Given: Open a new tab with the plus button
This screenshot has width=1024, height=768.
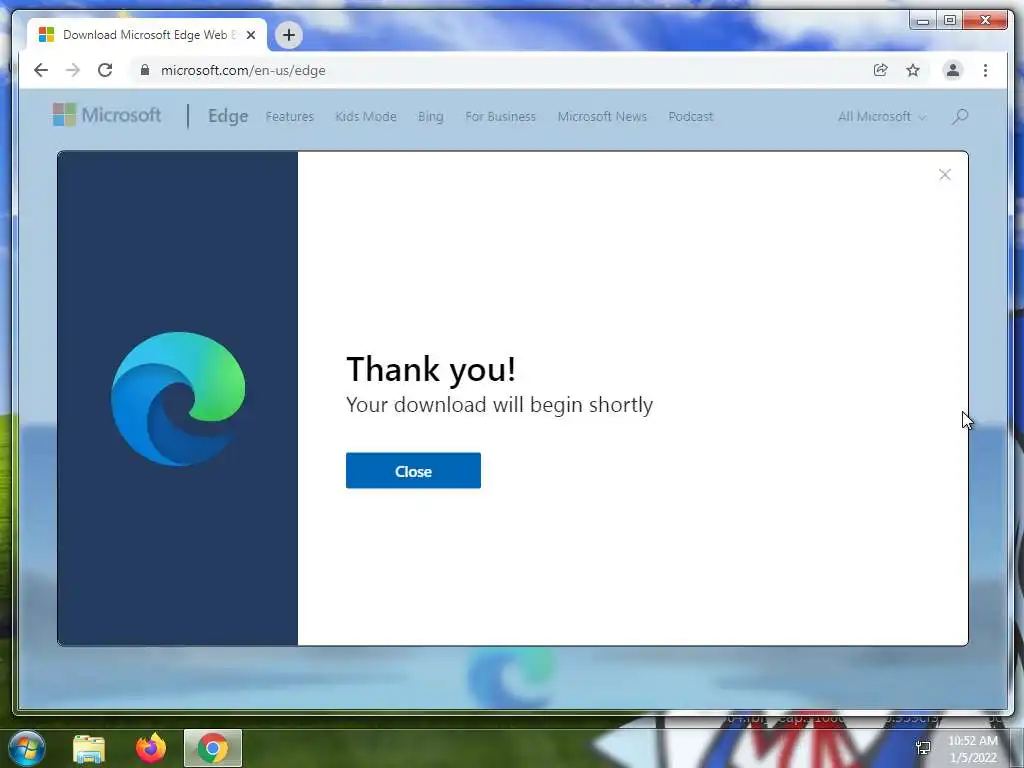Looking at the screenshot, I should (289, 35).
